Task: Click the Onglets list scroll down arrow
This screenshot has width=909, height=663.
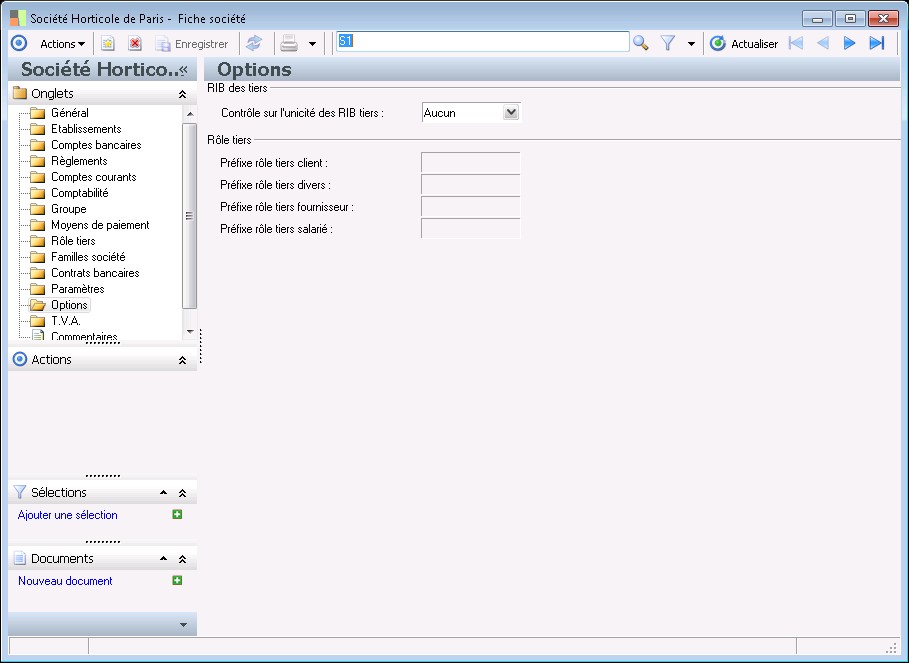Action: click(190, 331)
